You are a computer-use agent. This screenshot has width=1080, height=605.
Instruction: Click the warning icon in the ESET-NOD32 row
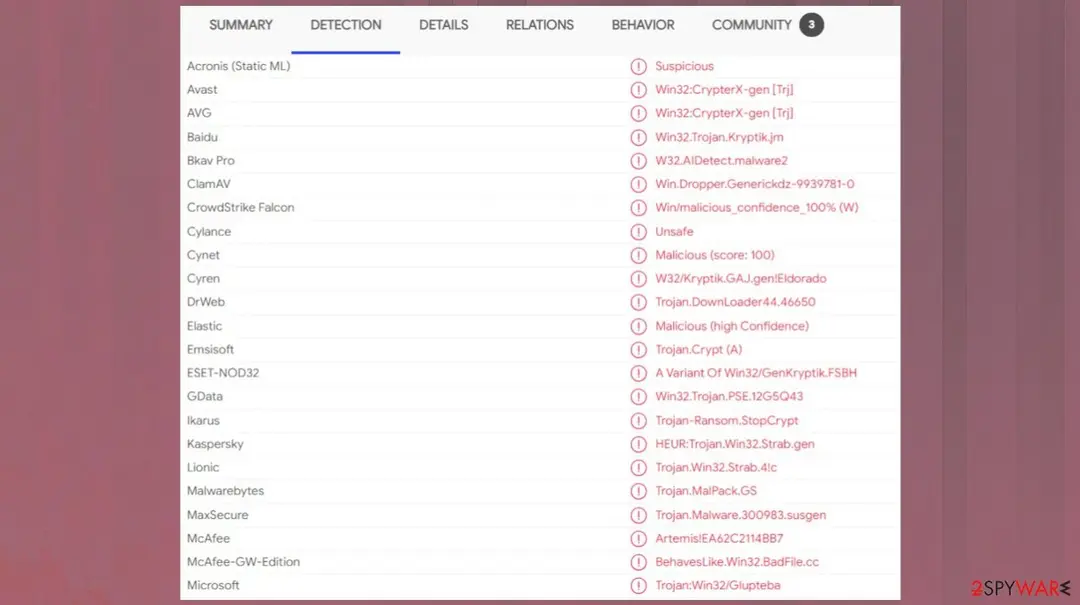(638, 373)
